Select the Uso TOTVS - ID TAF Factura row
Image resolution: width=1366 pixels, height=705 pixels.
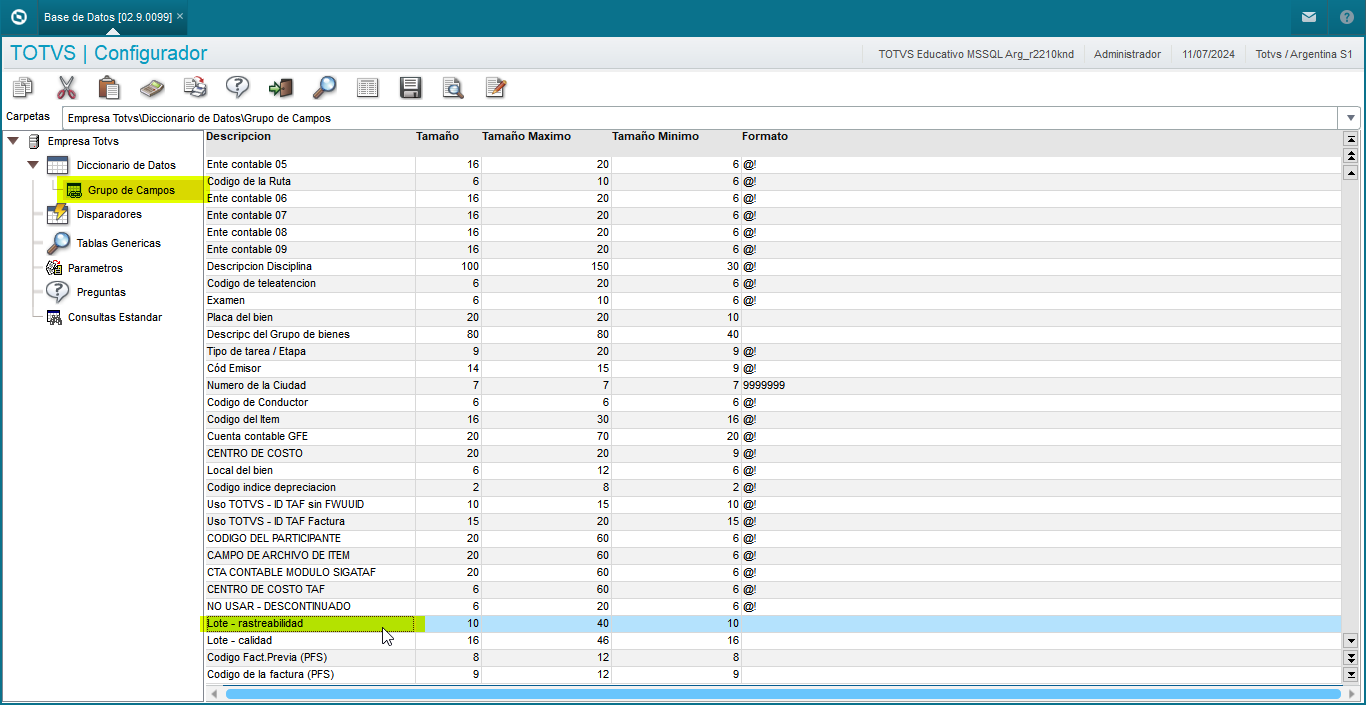[773, 521]
